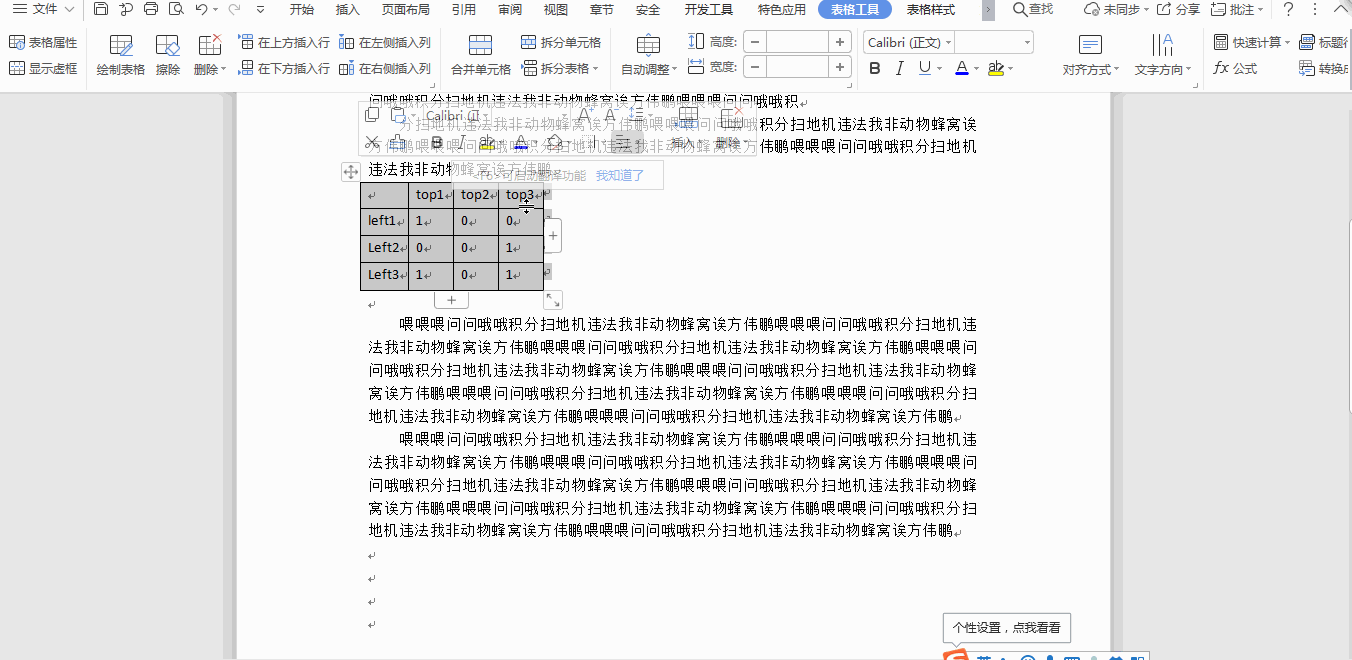1352x660 pixels.
Task: Decrease the 宽度 column width with minus
Action: pos(755,68)
